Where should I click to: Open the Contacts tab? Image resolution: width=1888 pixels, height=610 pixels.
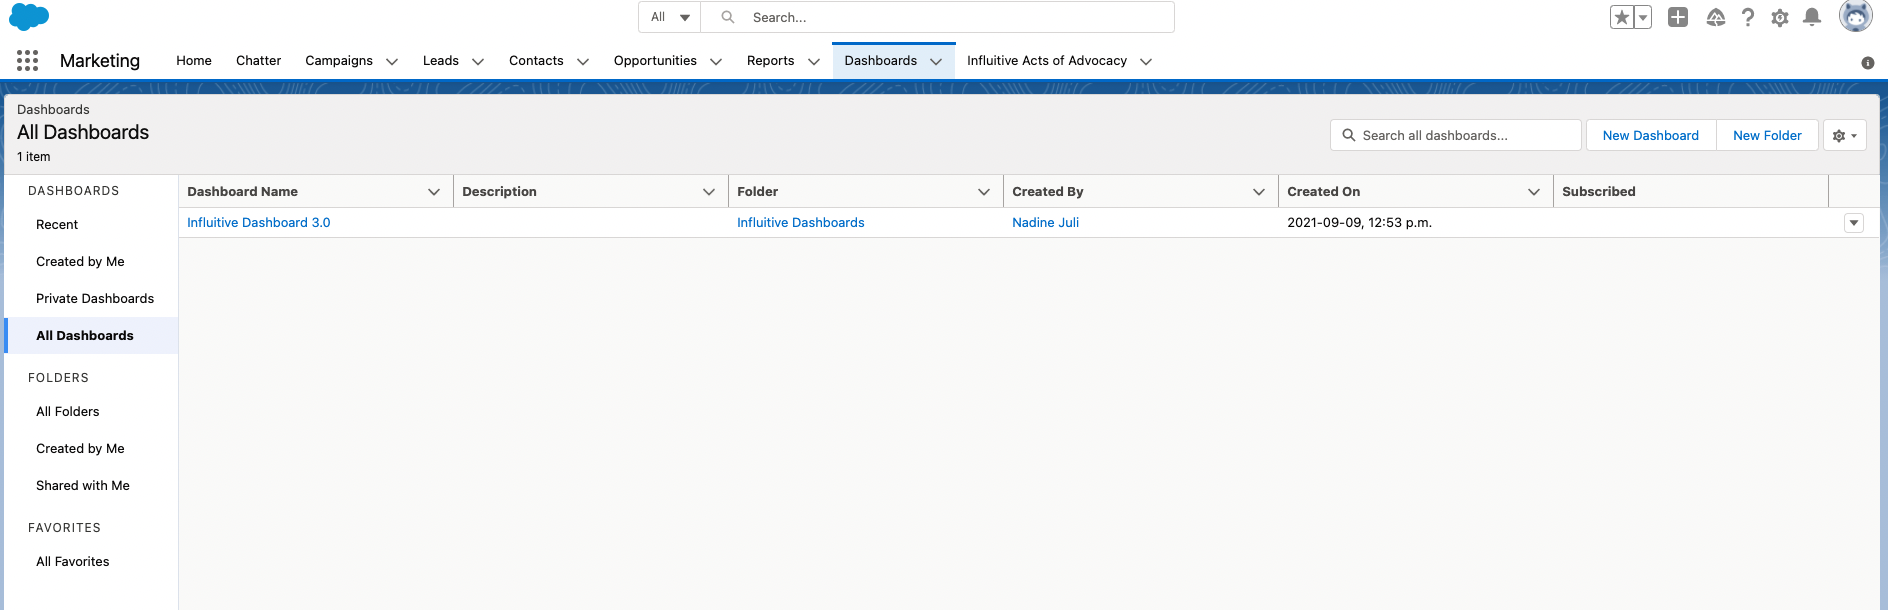pyautogui.click(x=536, y=61)
